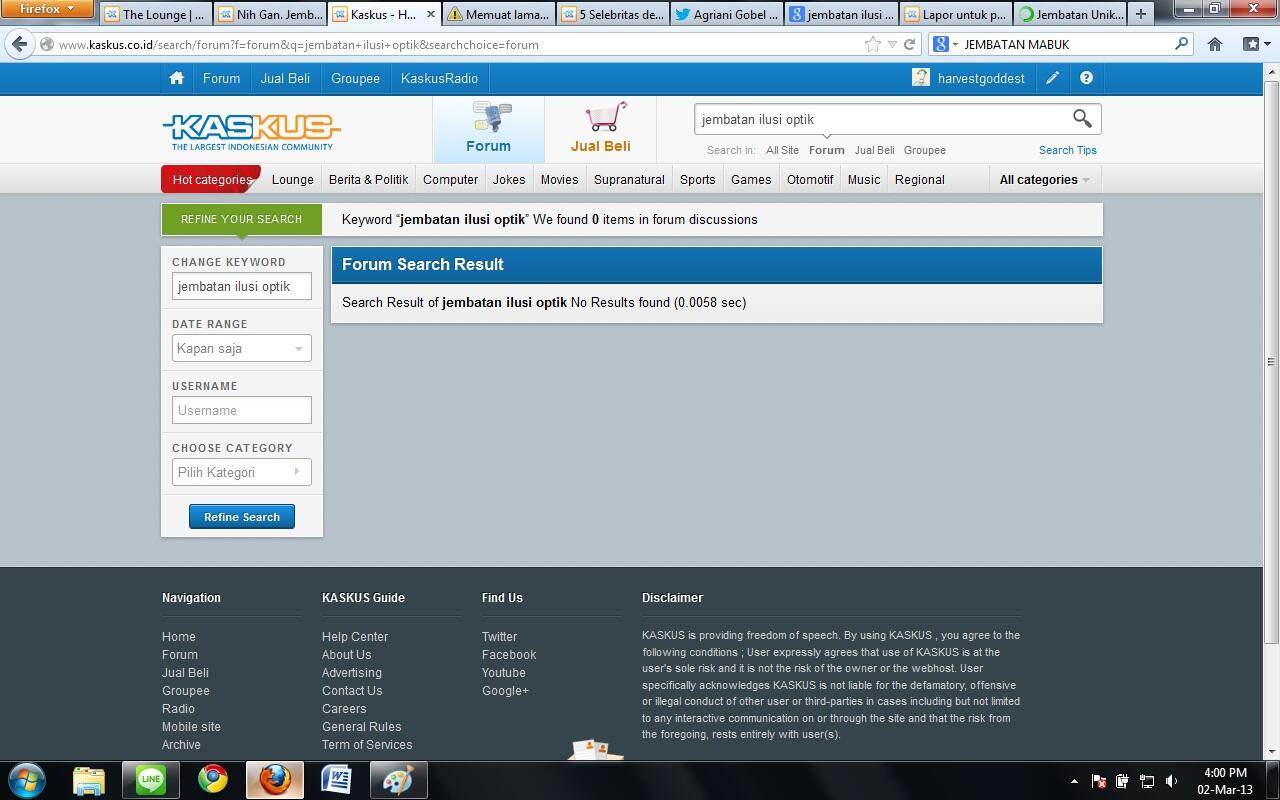The width and height of the screenshot is (1280, 800).
Task: Click the main Kaskus search box
Action: coord(882,119)
